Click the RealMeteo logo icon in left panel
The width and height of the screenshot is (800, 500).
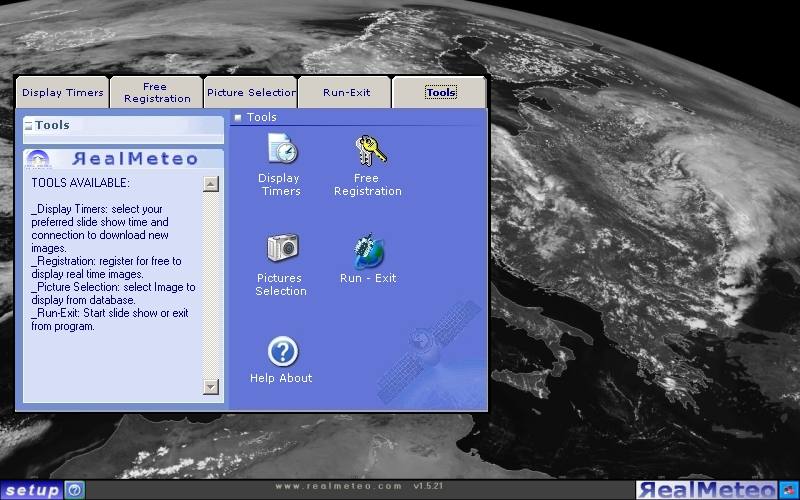coord(38,158)
